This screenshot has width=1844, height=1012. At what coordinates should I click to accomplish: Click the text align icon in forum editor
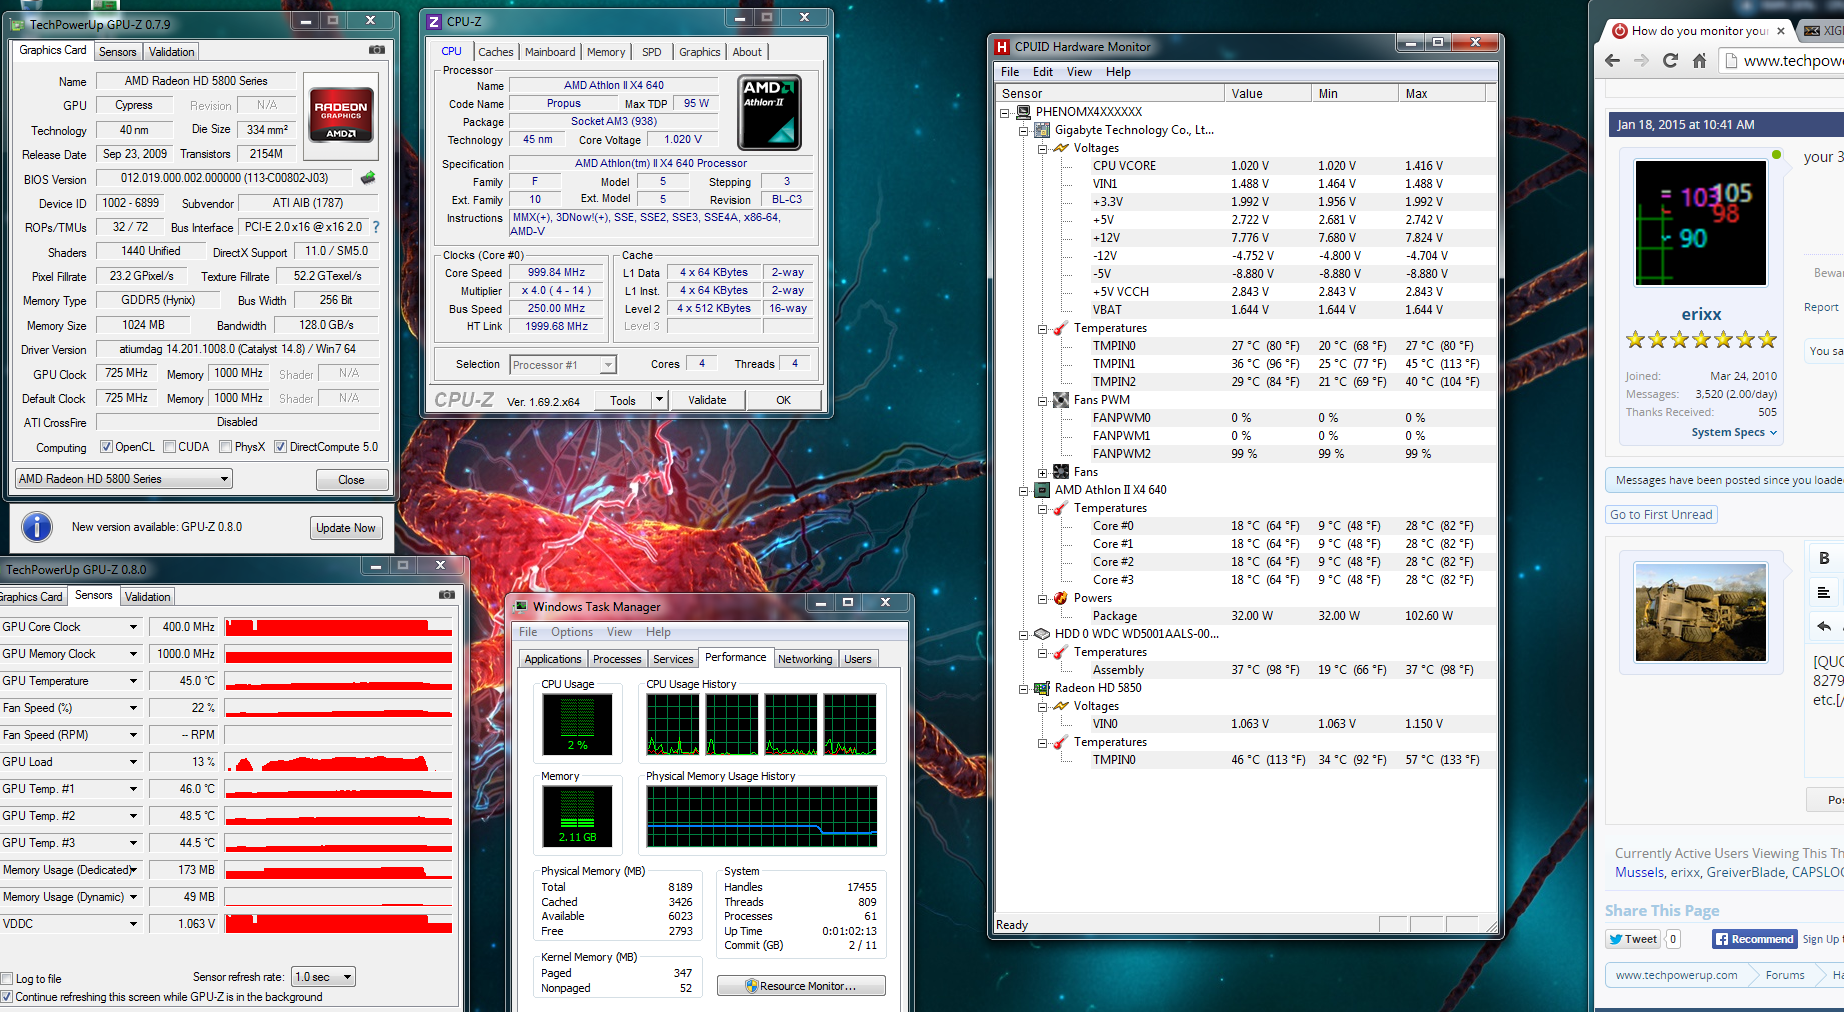(1823, 592)
